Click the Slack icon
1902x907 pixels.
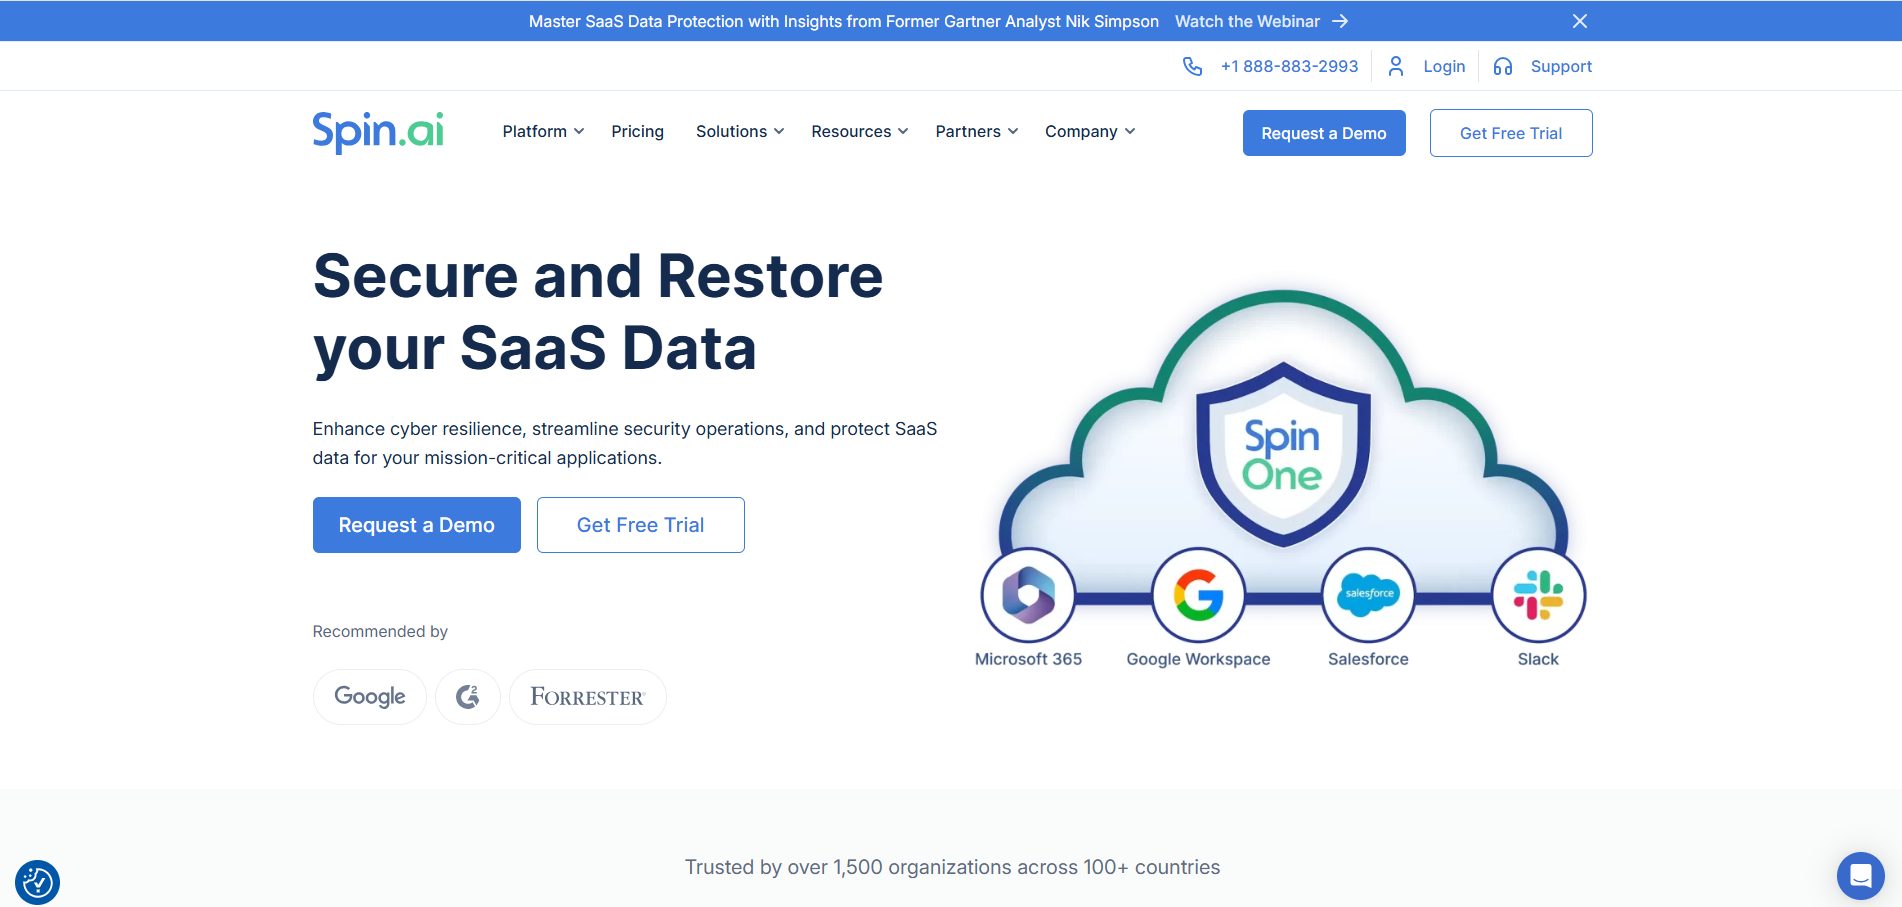click(1538, 595)
